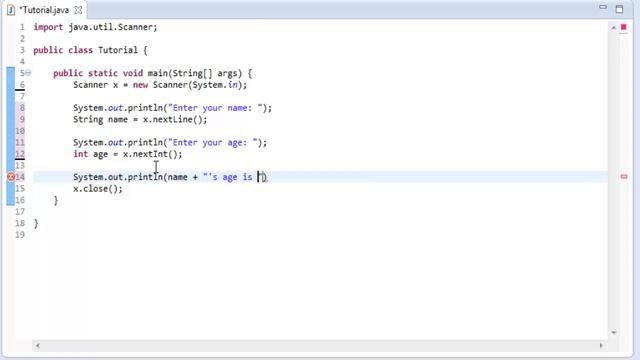Click the red error indicator atop overview ruler
Screen dimensions: 640x360
coord(624,27)
